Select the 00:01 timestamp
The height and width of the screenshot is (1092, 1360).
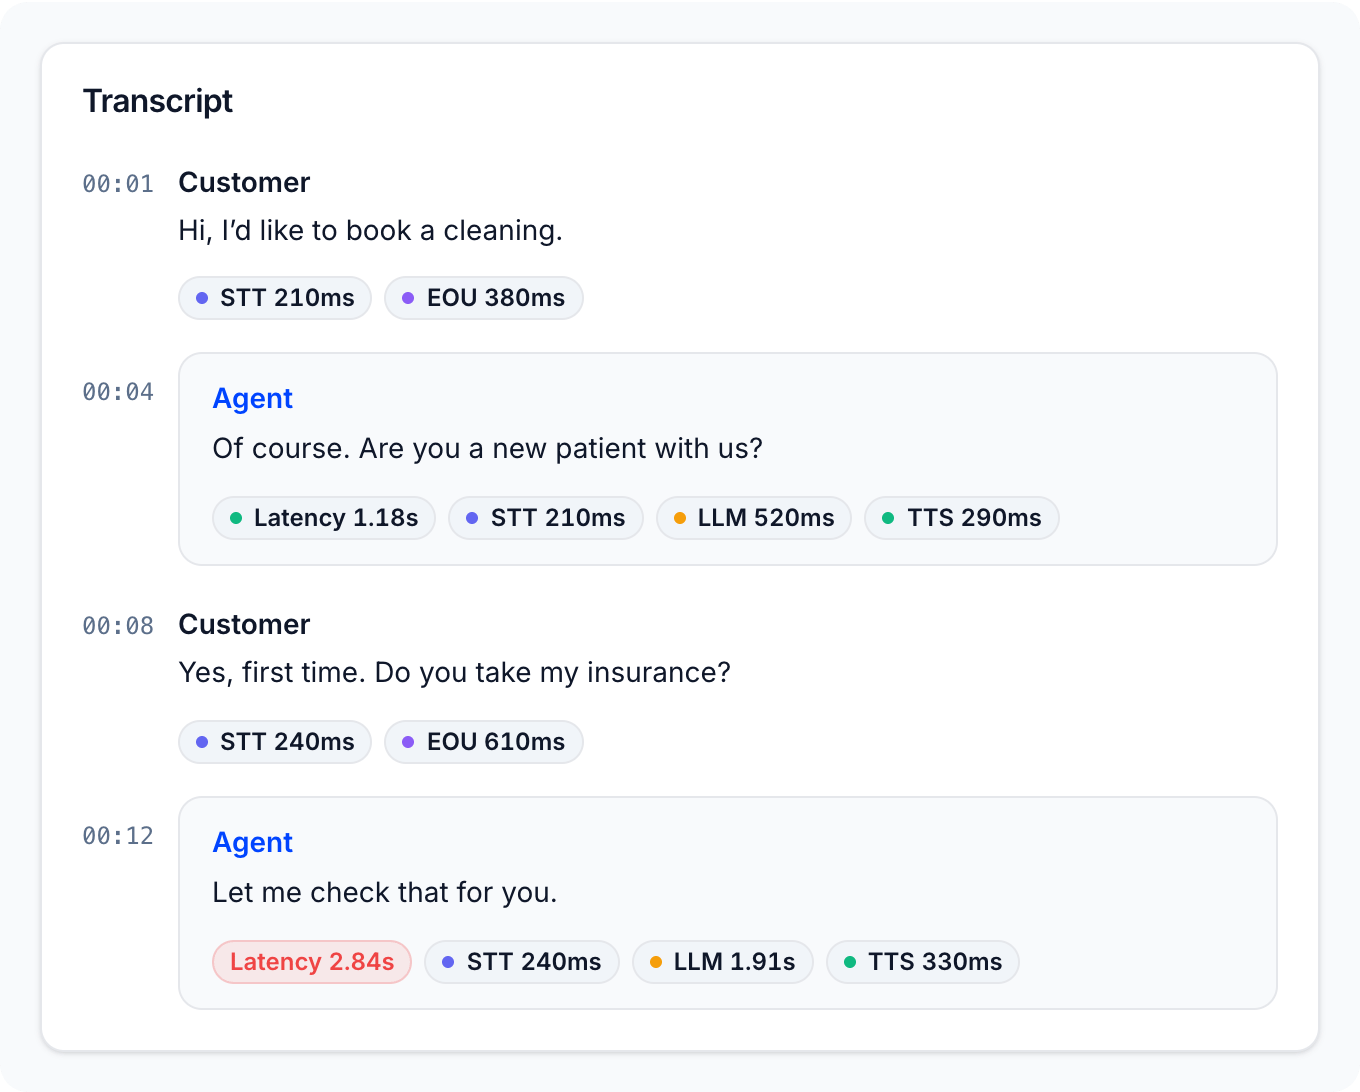[118, 184]
